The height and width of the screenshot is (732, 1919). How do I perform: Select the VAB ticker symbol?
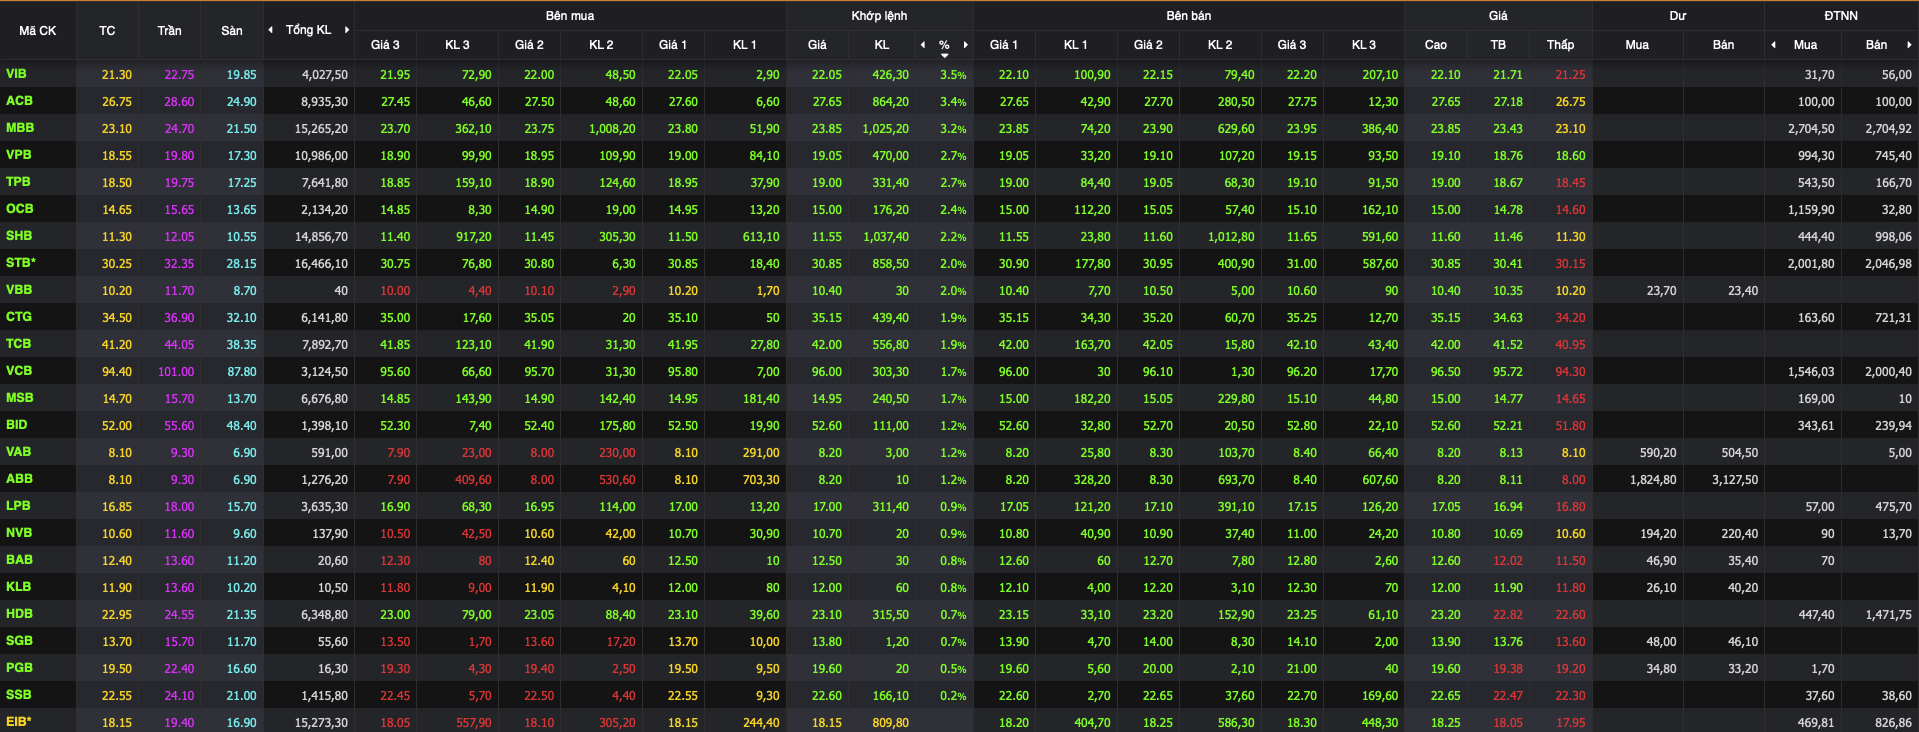point(18,452)
